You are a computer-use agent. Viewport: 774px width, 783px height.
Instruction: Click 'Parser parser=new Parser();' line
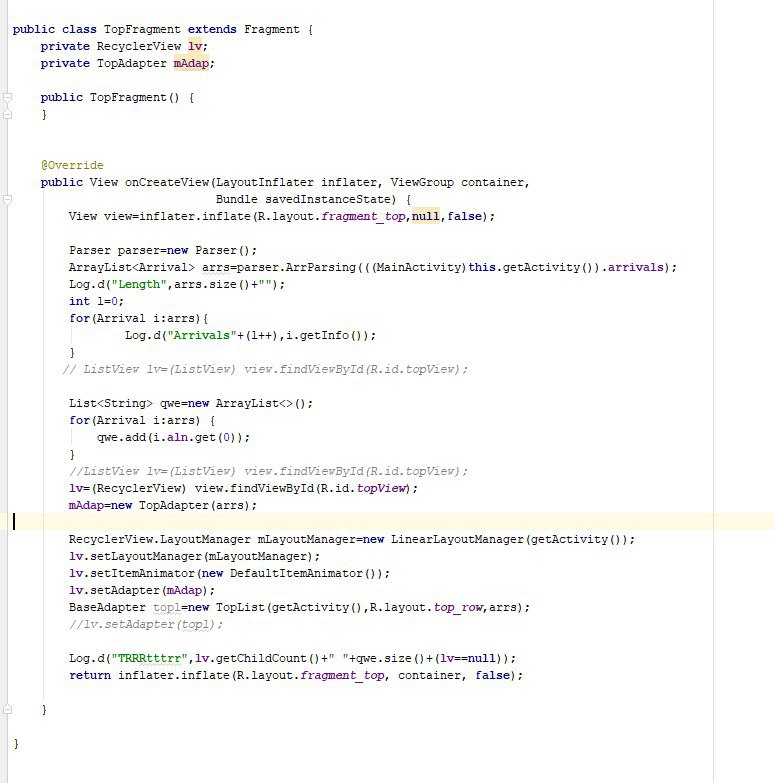163,250
